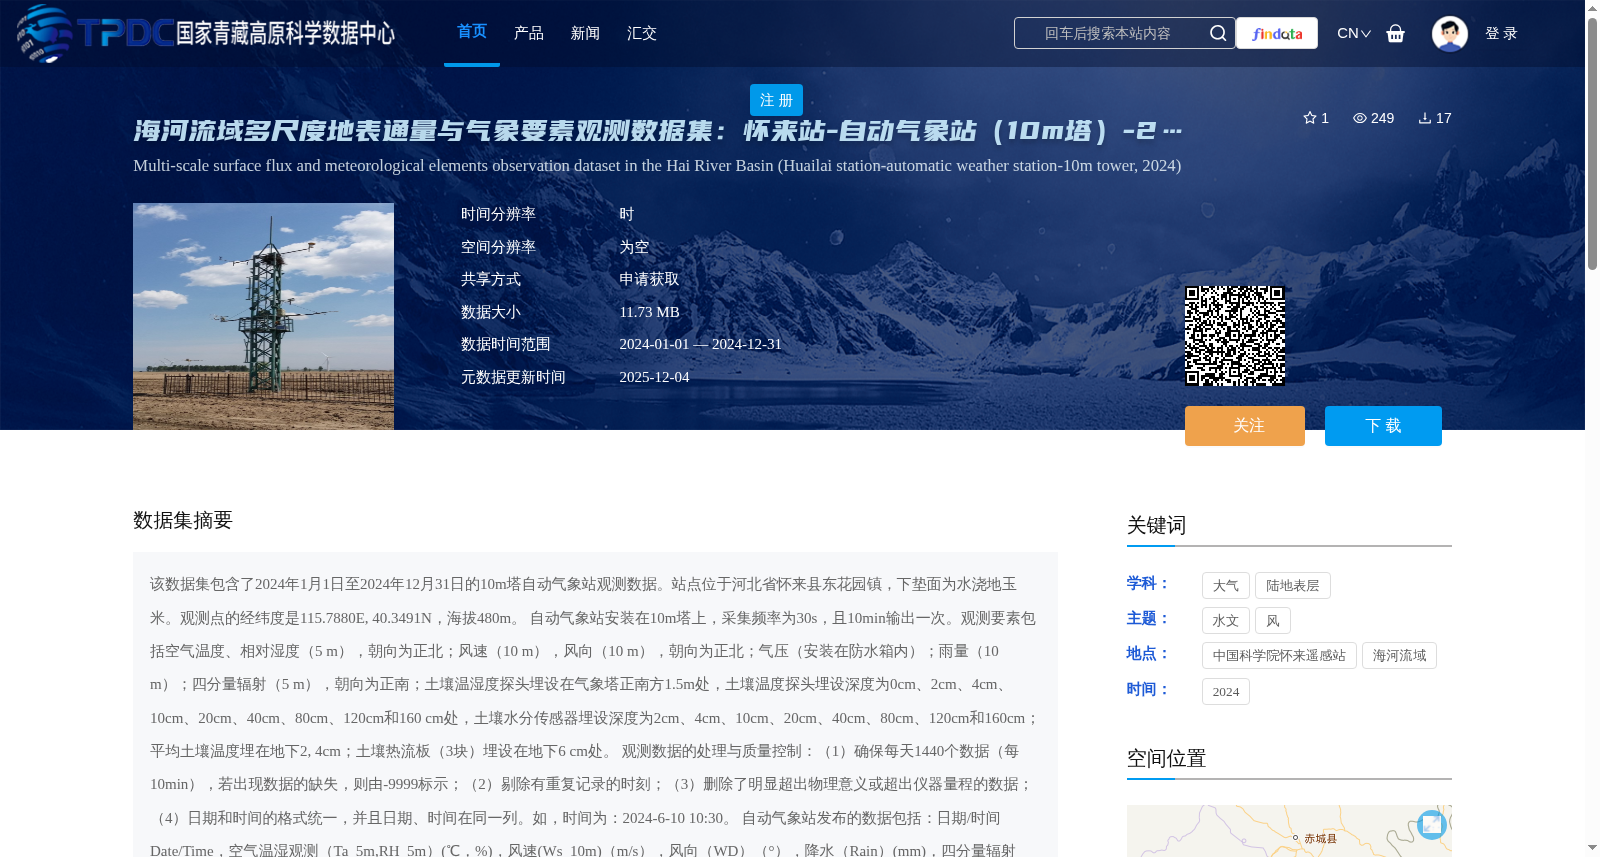Select the 2024 time tag

pyautogui.click(x=1226, y=692)
